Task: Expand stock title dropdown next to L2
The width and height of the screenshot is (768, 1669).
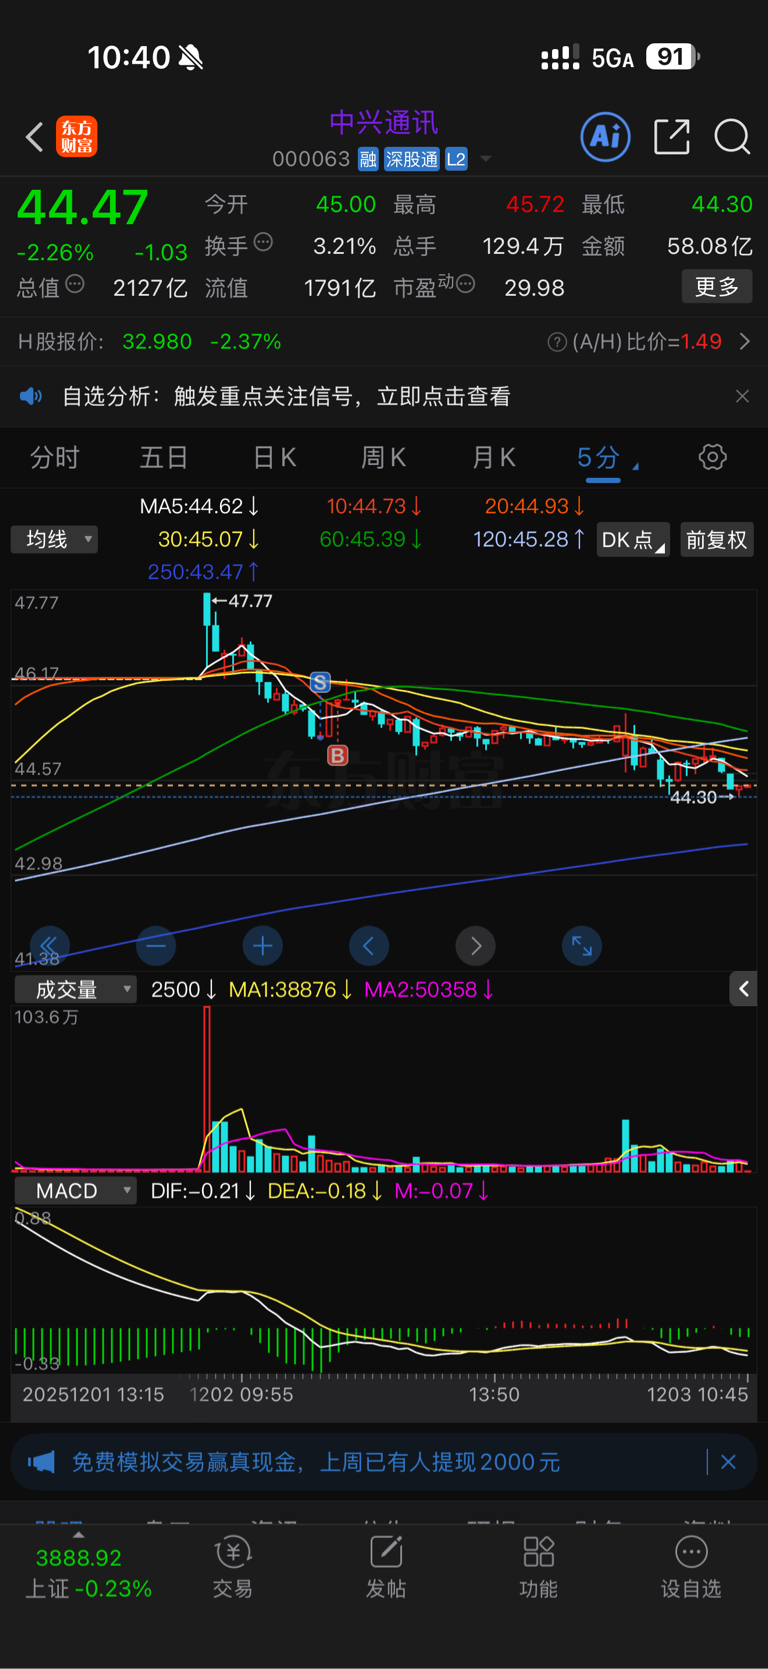Action: click(486, 159)
